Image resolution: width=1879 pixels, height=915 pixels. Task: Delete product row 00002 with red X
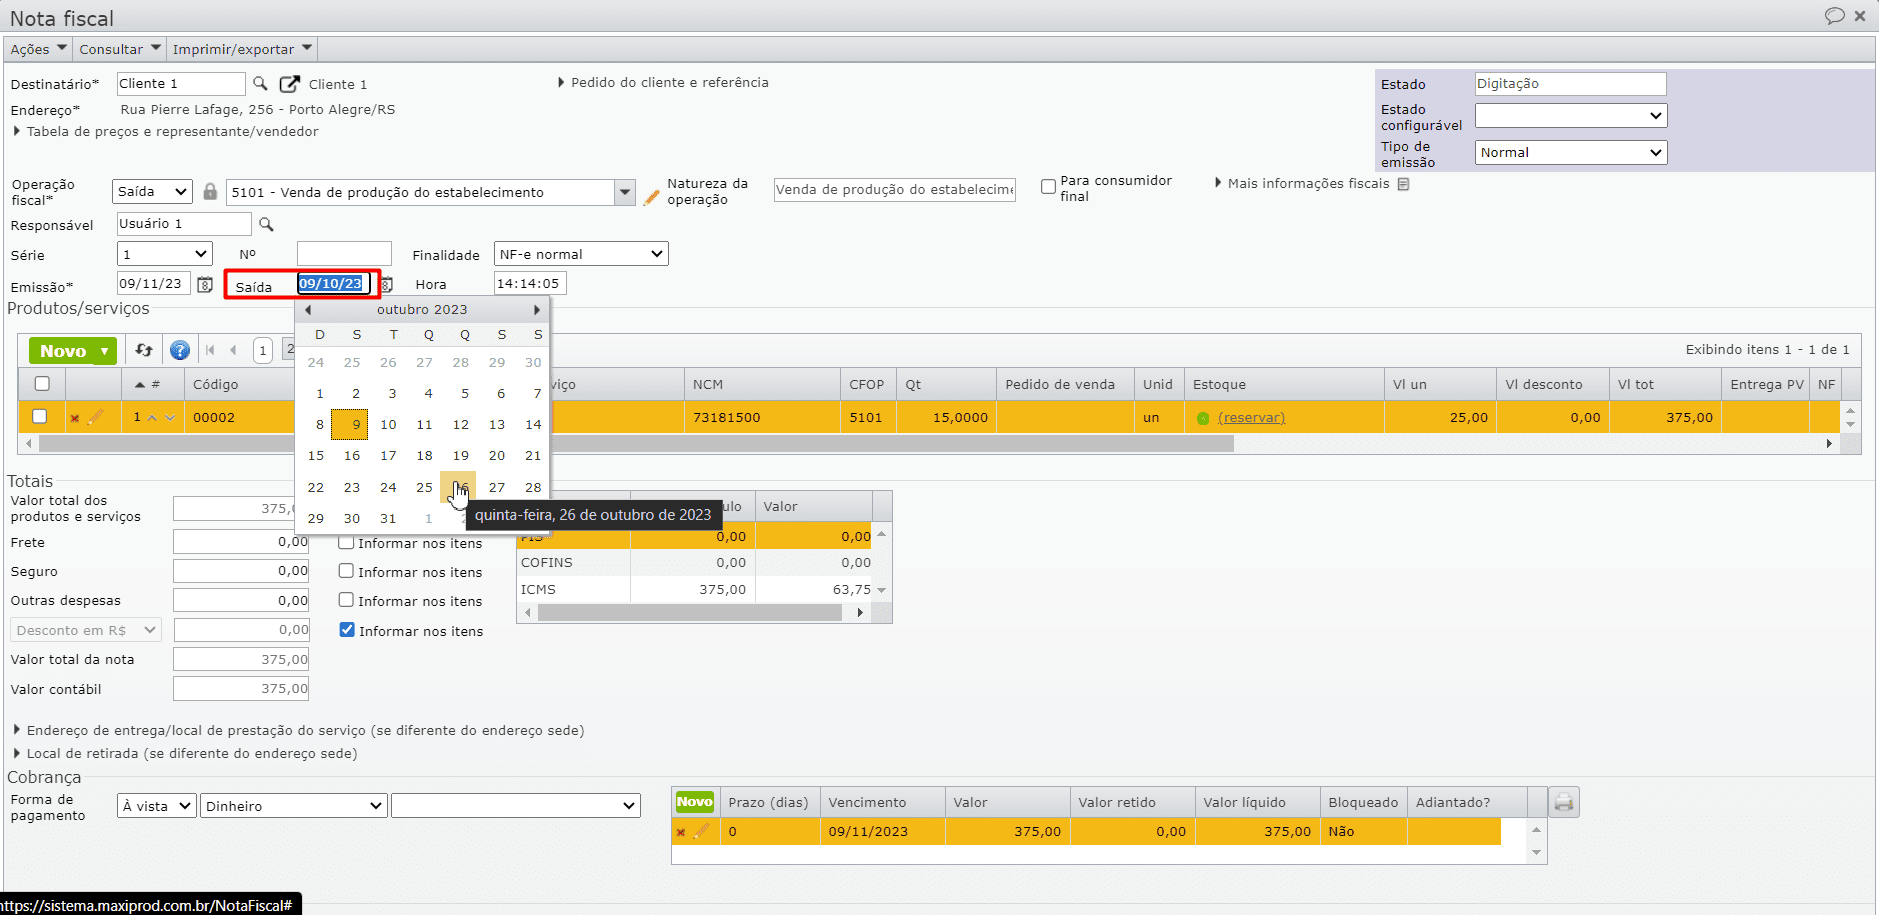coord(75,418)
